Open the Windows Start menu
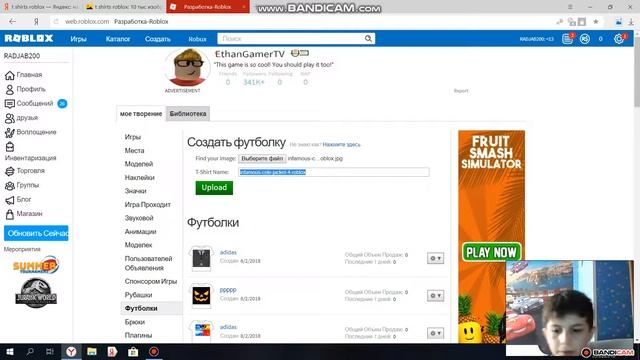The image size is (640, 360). [x=10, y=351]
